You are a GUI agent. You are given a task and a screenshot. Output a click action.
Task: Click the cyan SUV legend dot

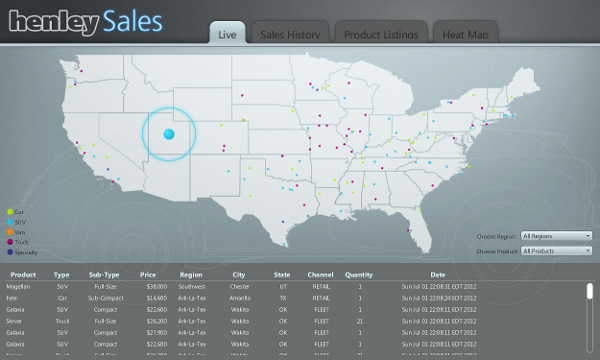[10, 222]
